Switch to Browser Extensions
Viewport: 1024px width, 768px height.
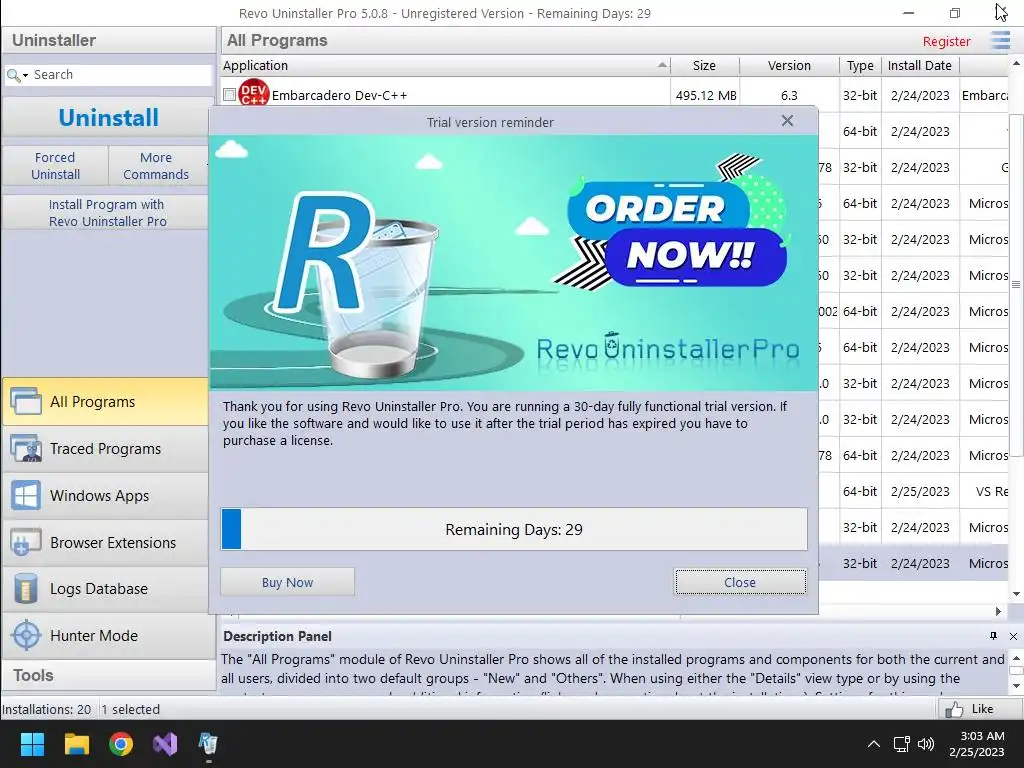click(106, 542)
